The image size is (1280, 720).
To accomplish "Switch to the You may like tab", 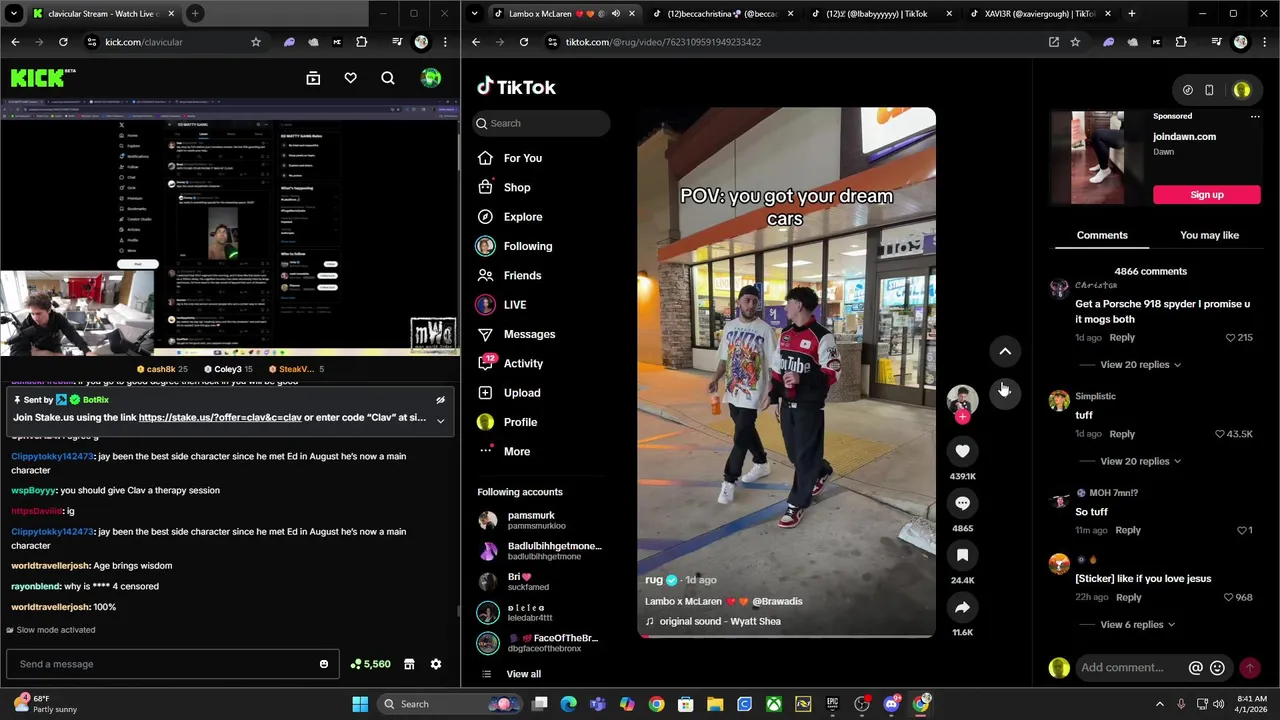I will point(1209,235).
